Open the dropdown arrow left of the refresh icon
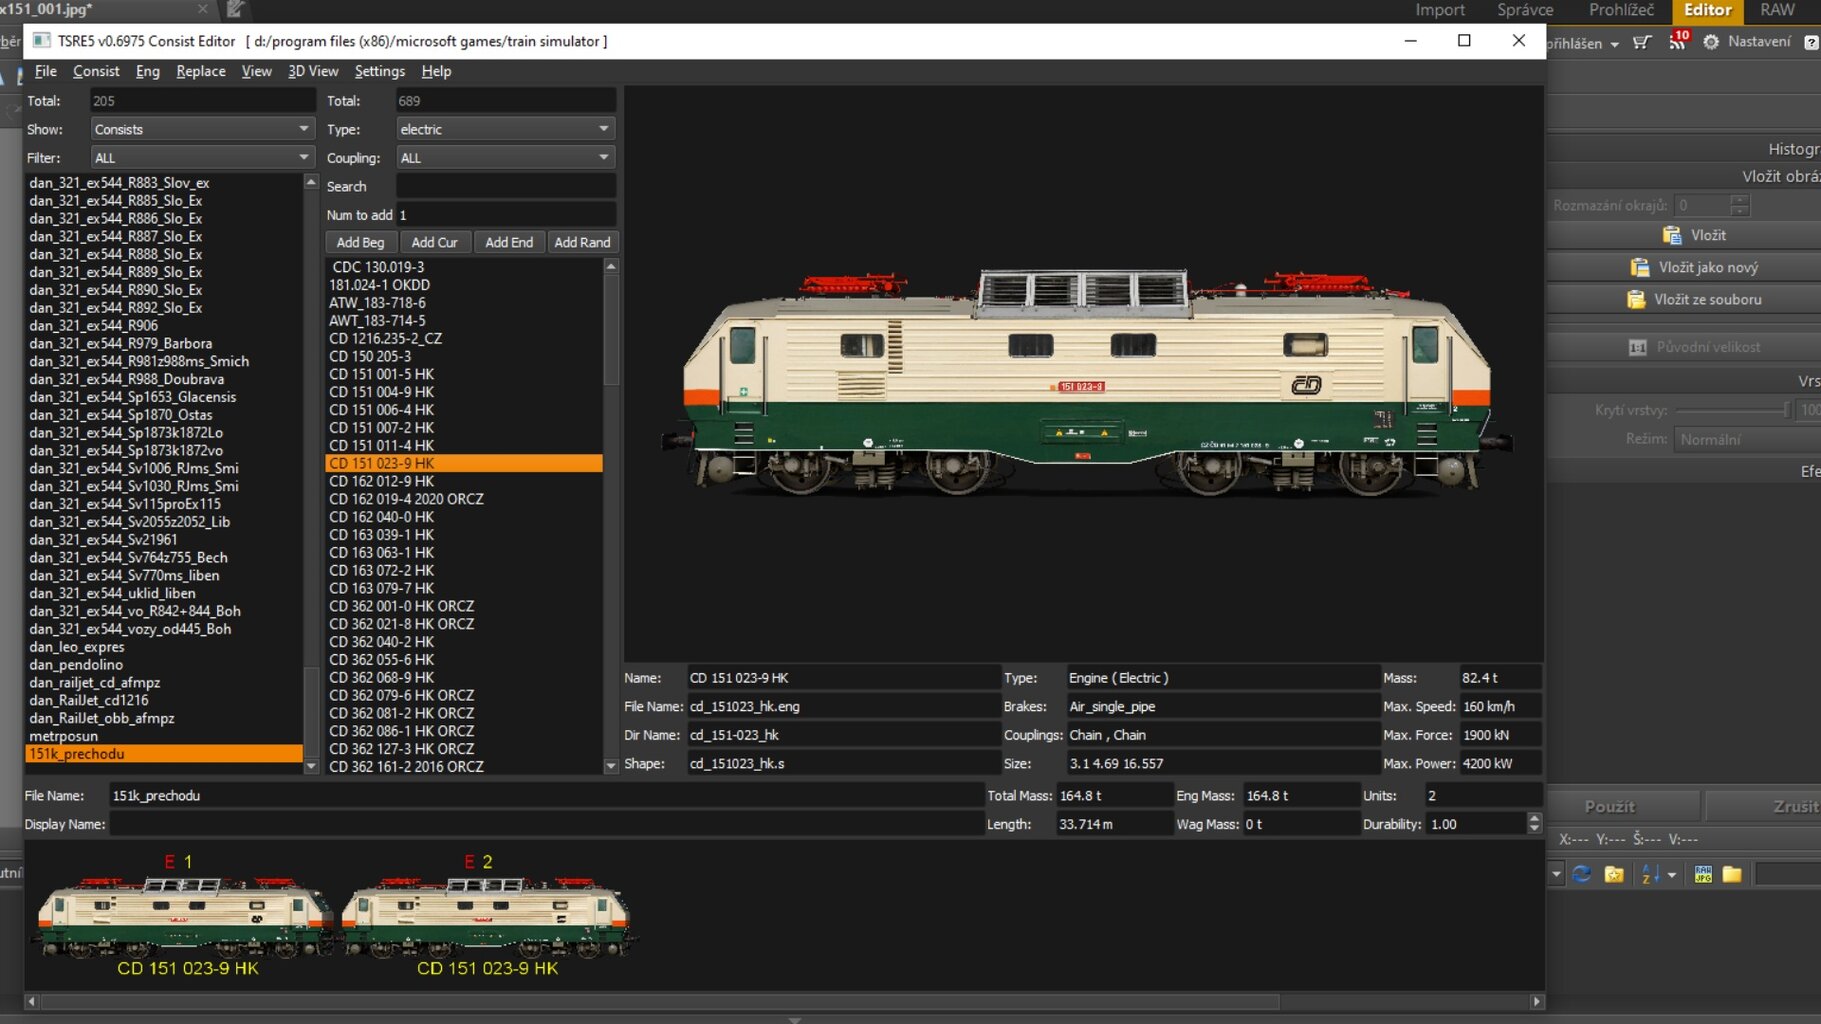The image size is (1821, 1024). click(1556, 874)
